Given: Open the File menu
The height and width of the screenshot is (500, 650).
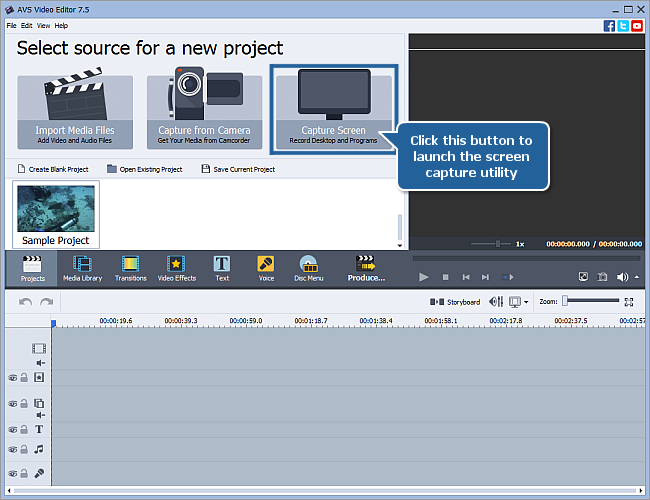Looking at the screenshot, I should coord(11,26).
